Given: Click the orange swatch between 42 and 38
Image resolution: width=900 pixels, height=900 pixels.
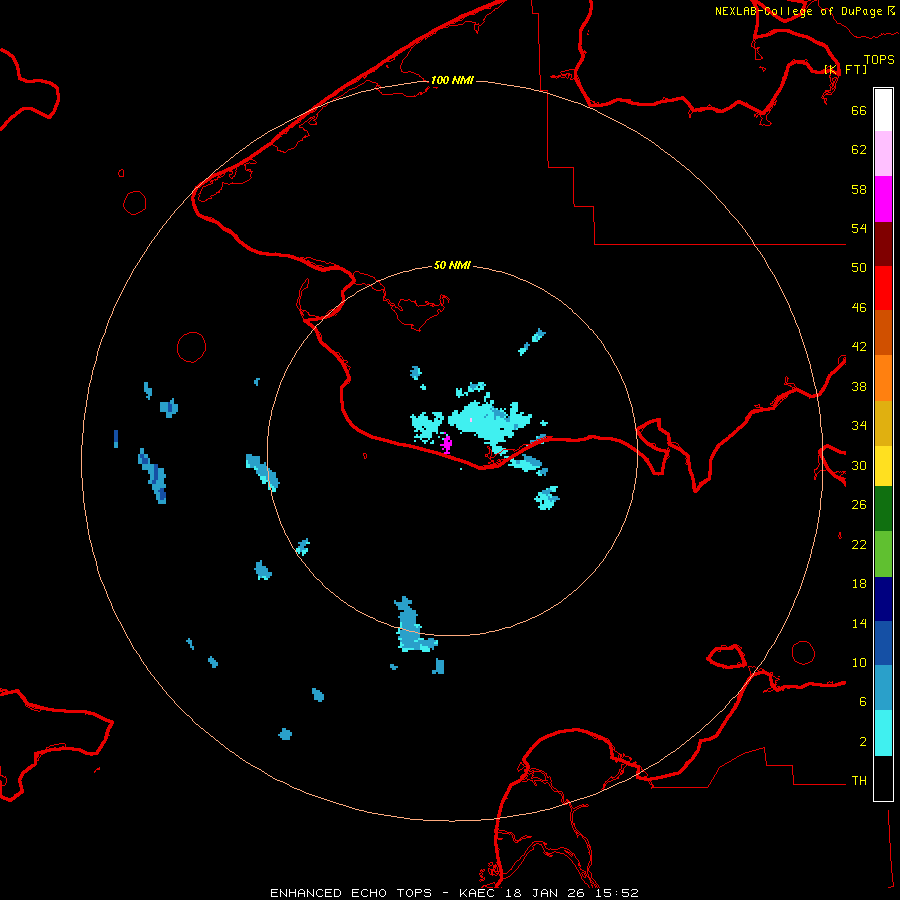Looking at the screenshot, I should (x=883, y=378).
